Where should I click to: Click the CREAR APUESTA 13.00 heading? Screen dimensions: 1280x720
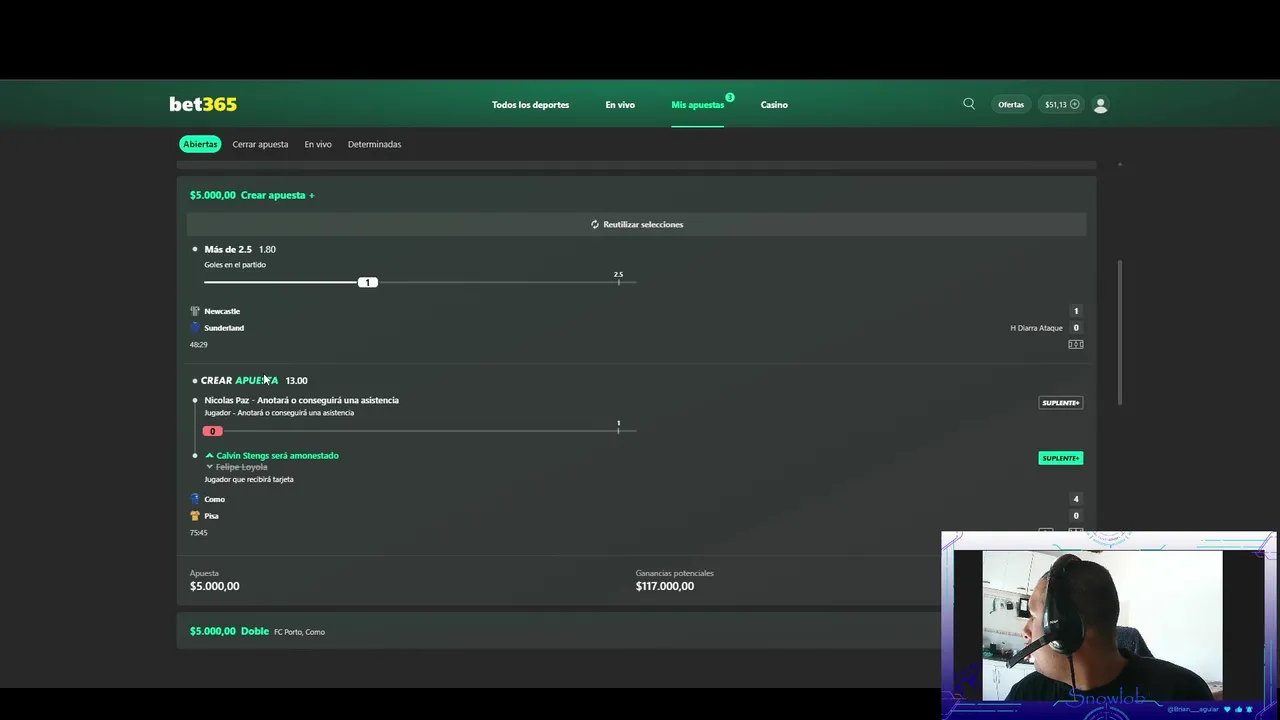(254, 380)
